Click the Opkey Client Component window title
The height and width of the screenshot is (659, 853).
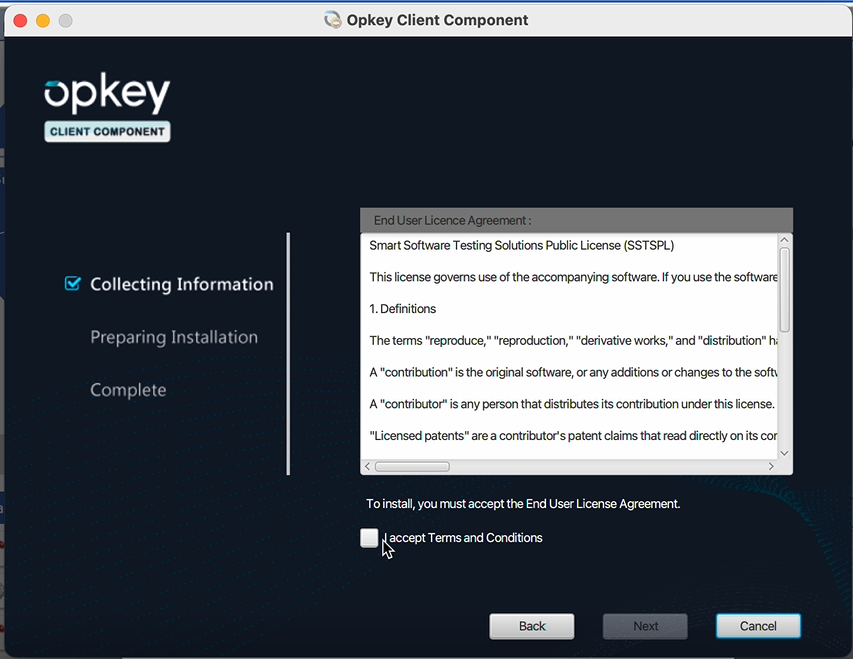(437, 20)
